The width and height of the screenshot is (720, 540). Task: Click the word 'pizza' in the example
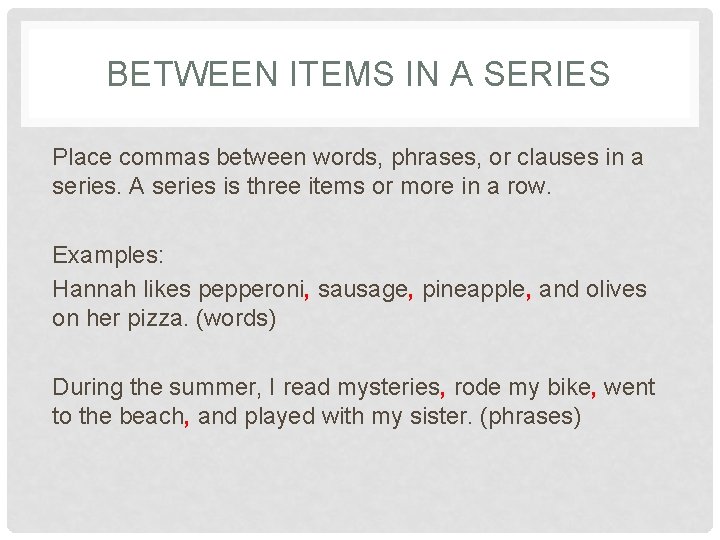click(155, 319)
